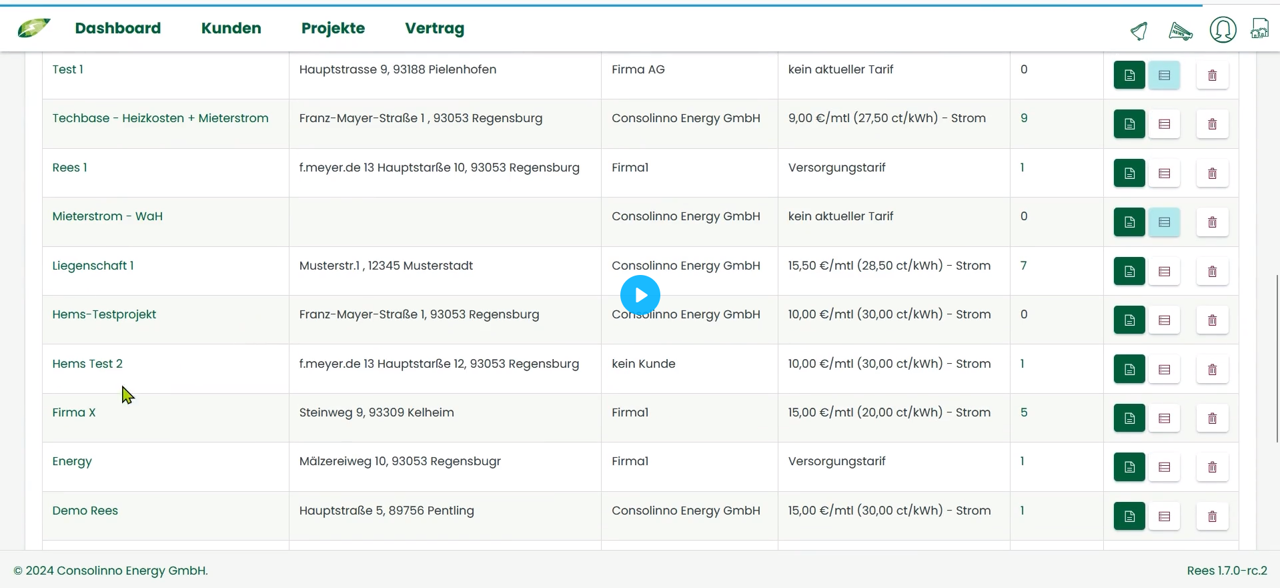The image size is (1280, 588).
Task: Open the user profile icon
Action: coord(1223,30)
